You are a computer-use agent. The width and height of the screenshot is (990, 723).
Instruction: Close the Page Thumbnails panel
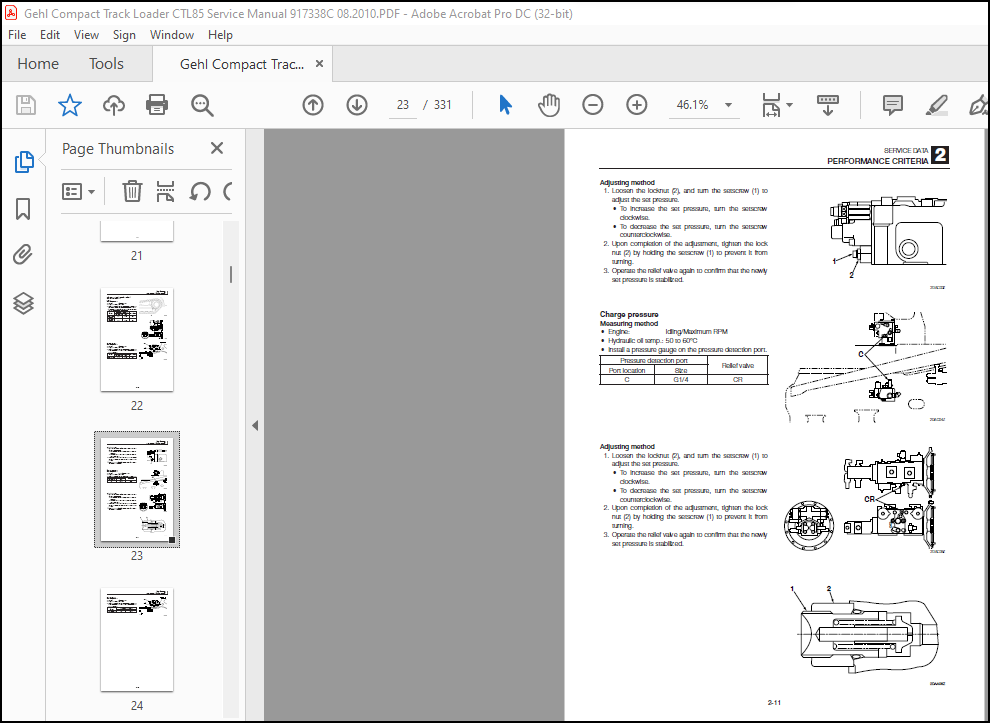click(217, 148)
